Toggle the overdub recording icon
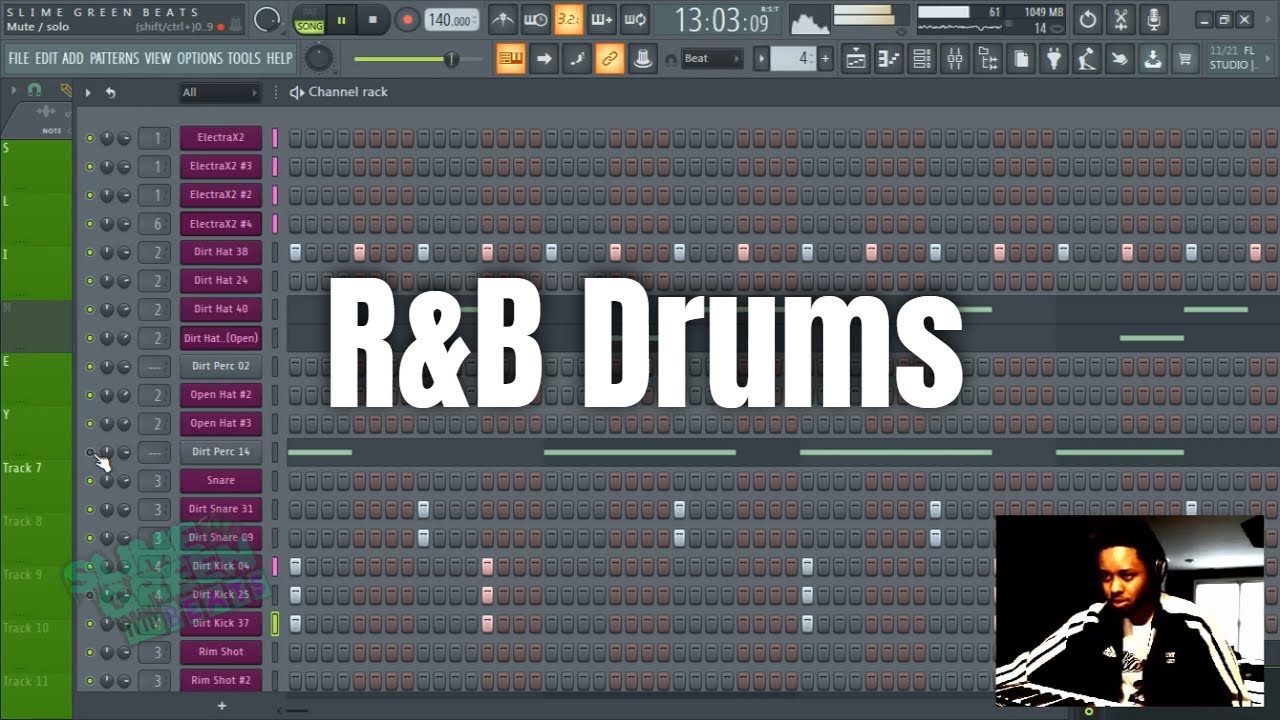 pos(601,19)
